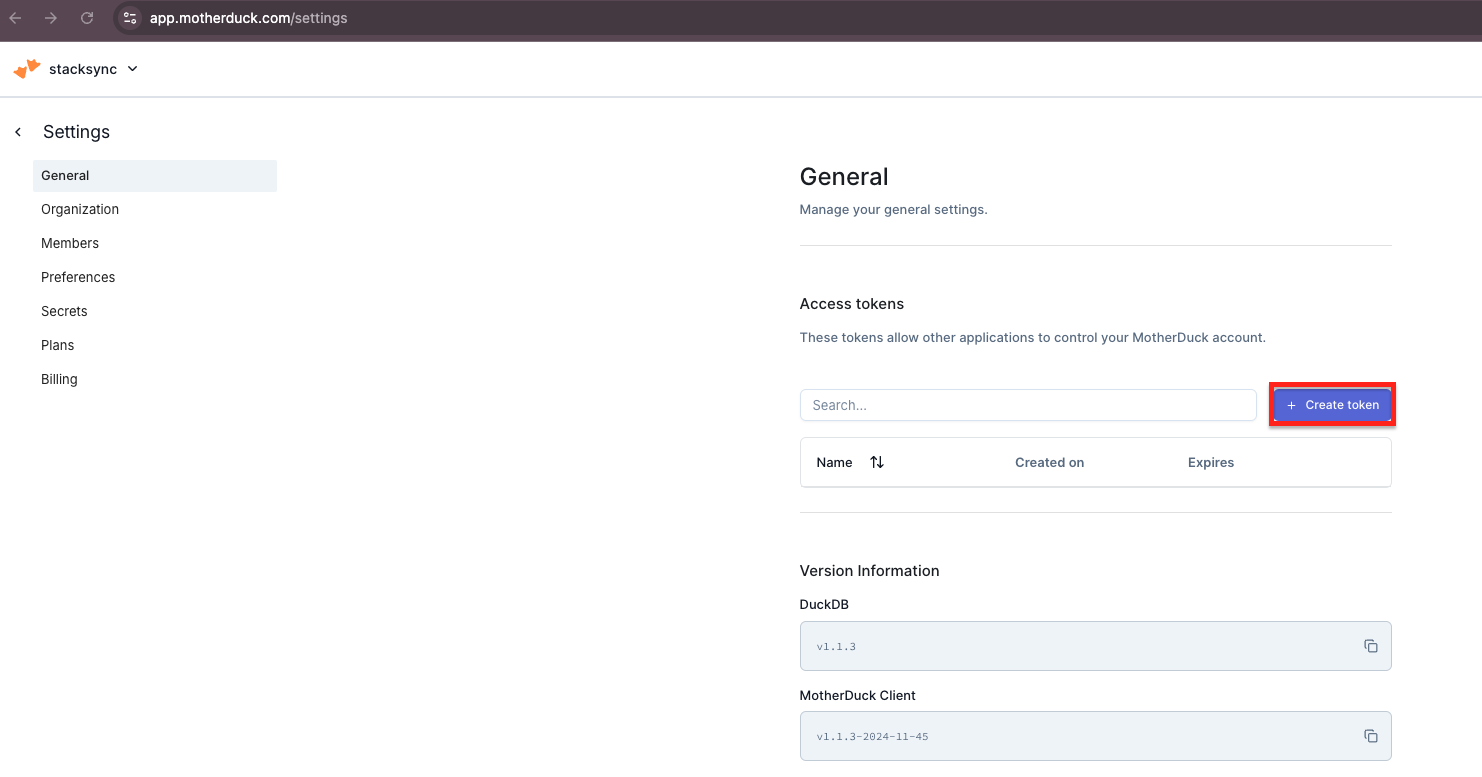This screenshot has height=777, width=1482.
Task: Click the access tokens Search field
Action: [1027, 405]
